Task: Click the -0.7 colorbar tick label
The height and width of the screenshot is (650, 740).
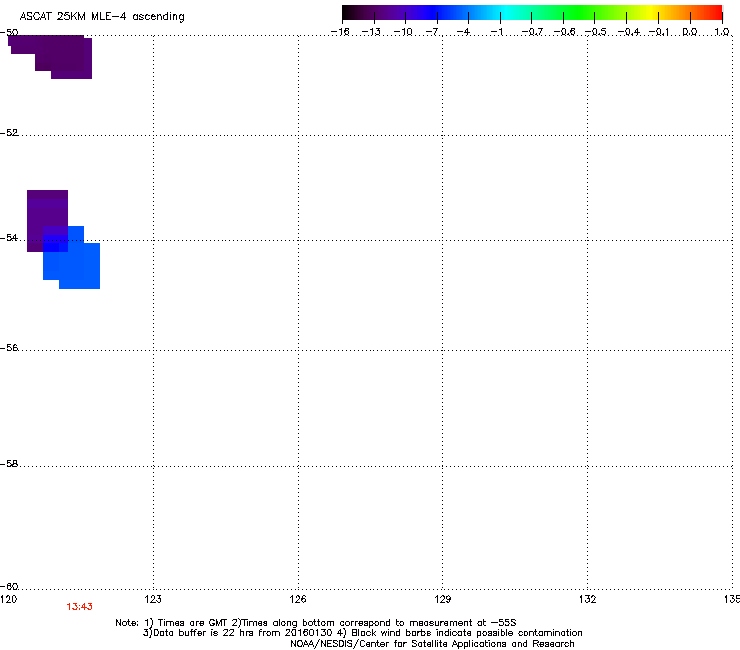Action: [x=532, y=32]
